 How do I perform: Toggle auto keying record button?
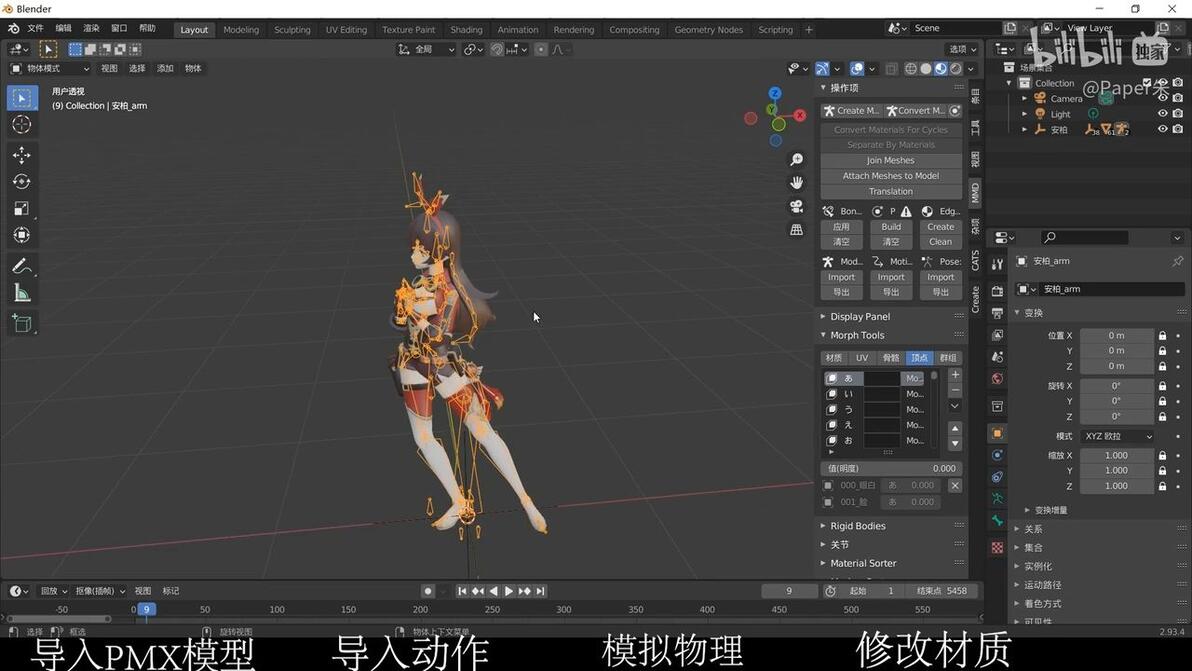428,590
